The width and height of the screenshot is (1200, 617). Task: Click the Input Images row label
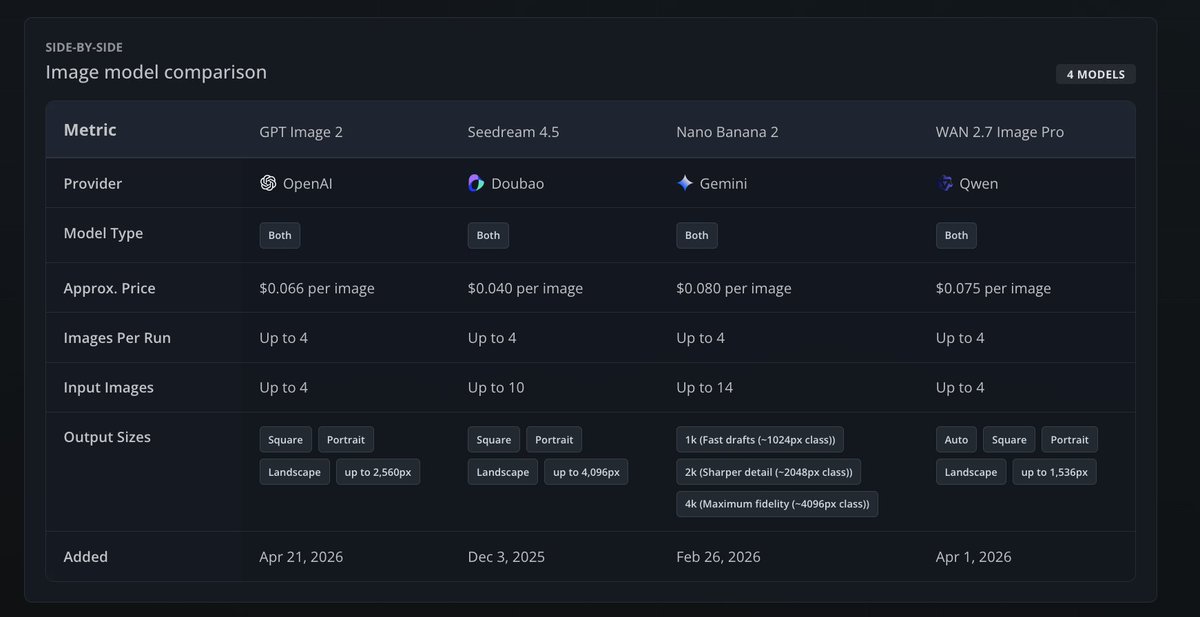click(x=109, y=387)
